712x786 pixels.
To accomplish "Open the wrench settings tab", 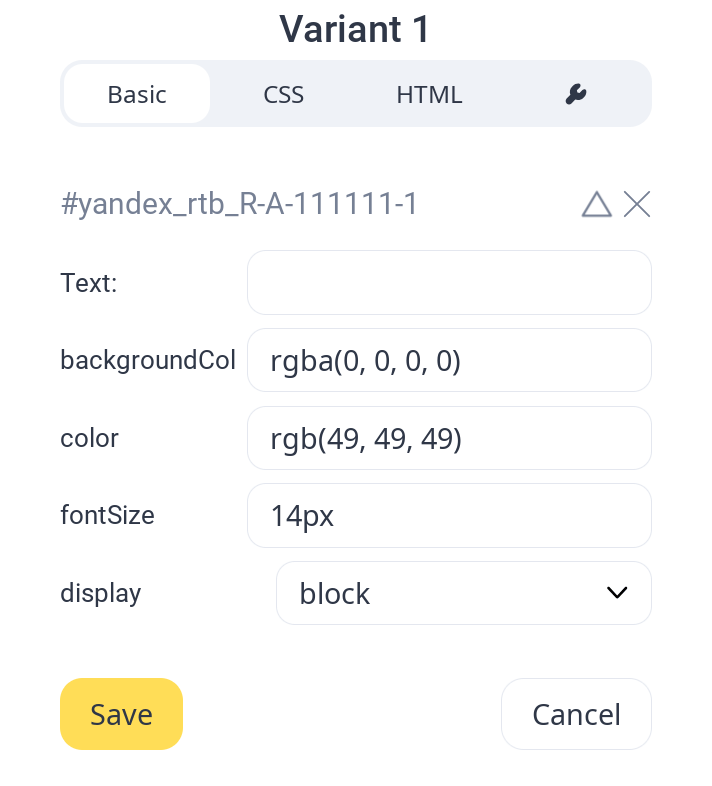I will pyautogui.click(x=575, y=95).
